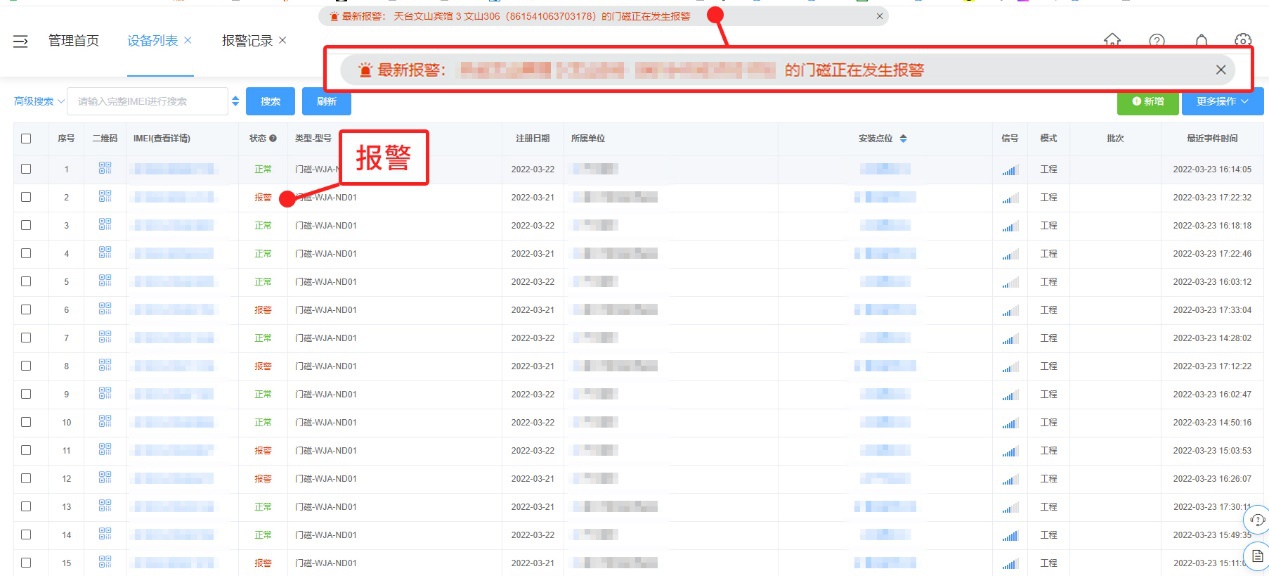This screenshot has height=576, width=1269.
Task: Click the QR code icon in row 8
Action: point(105,366)
